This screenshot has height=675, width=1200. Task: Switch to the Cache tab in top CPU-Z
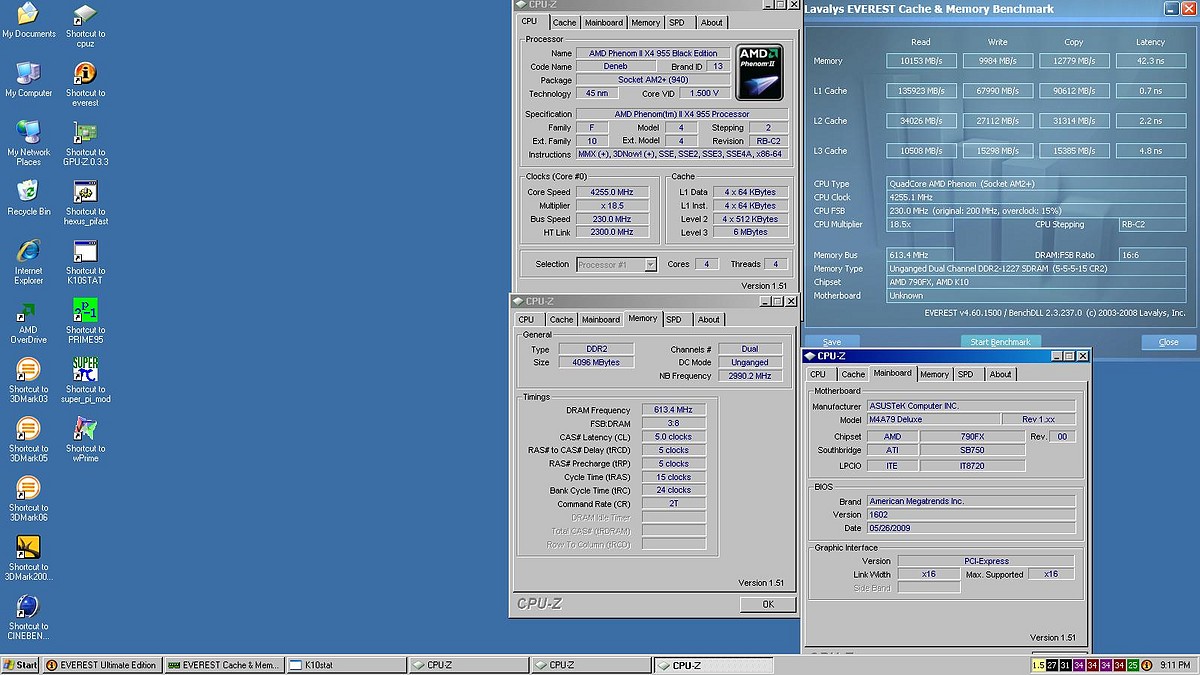564,23
